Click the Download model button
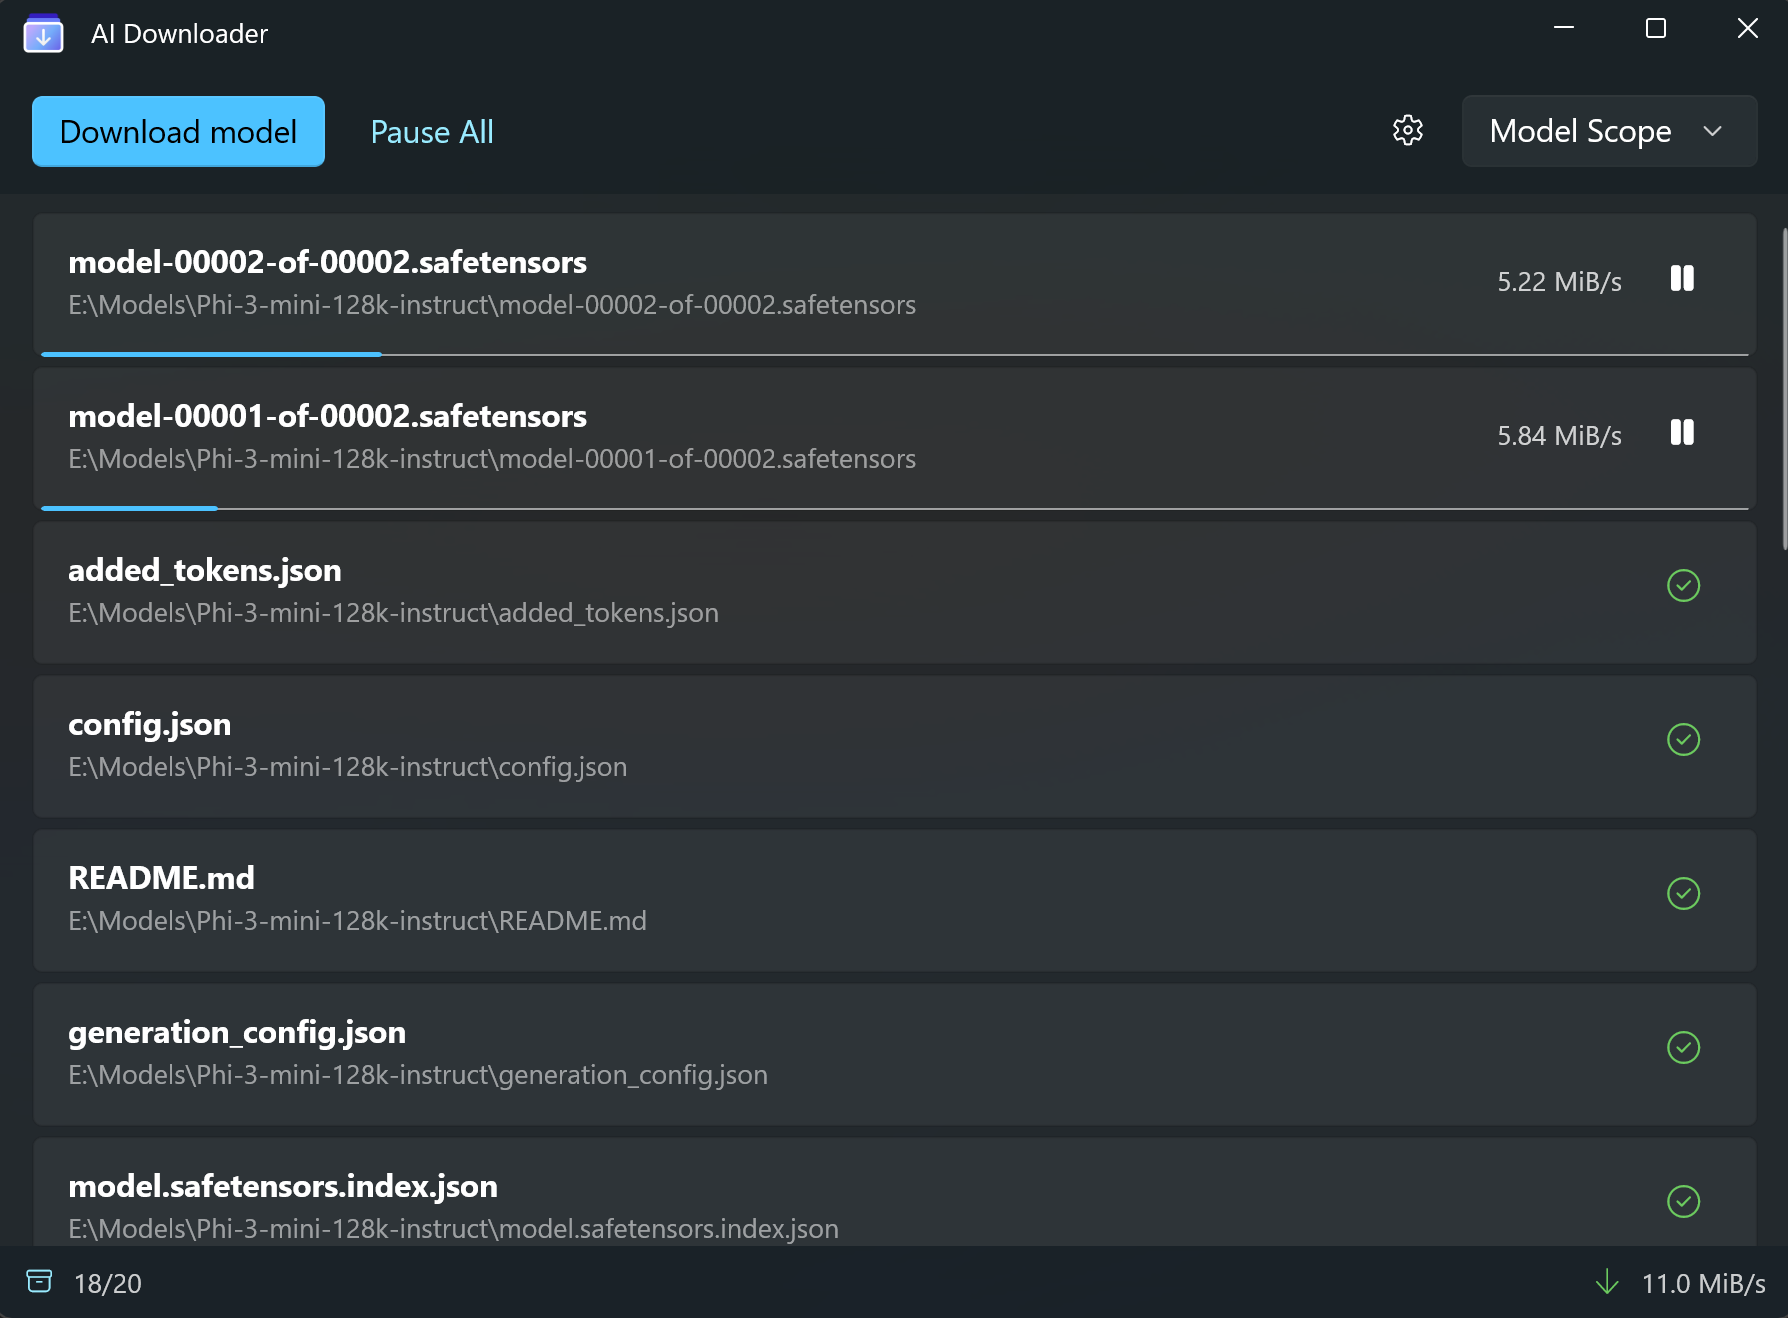1788x1318 pixels. coord(178,131)
